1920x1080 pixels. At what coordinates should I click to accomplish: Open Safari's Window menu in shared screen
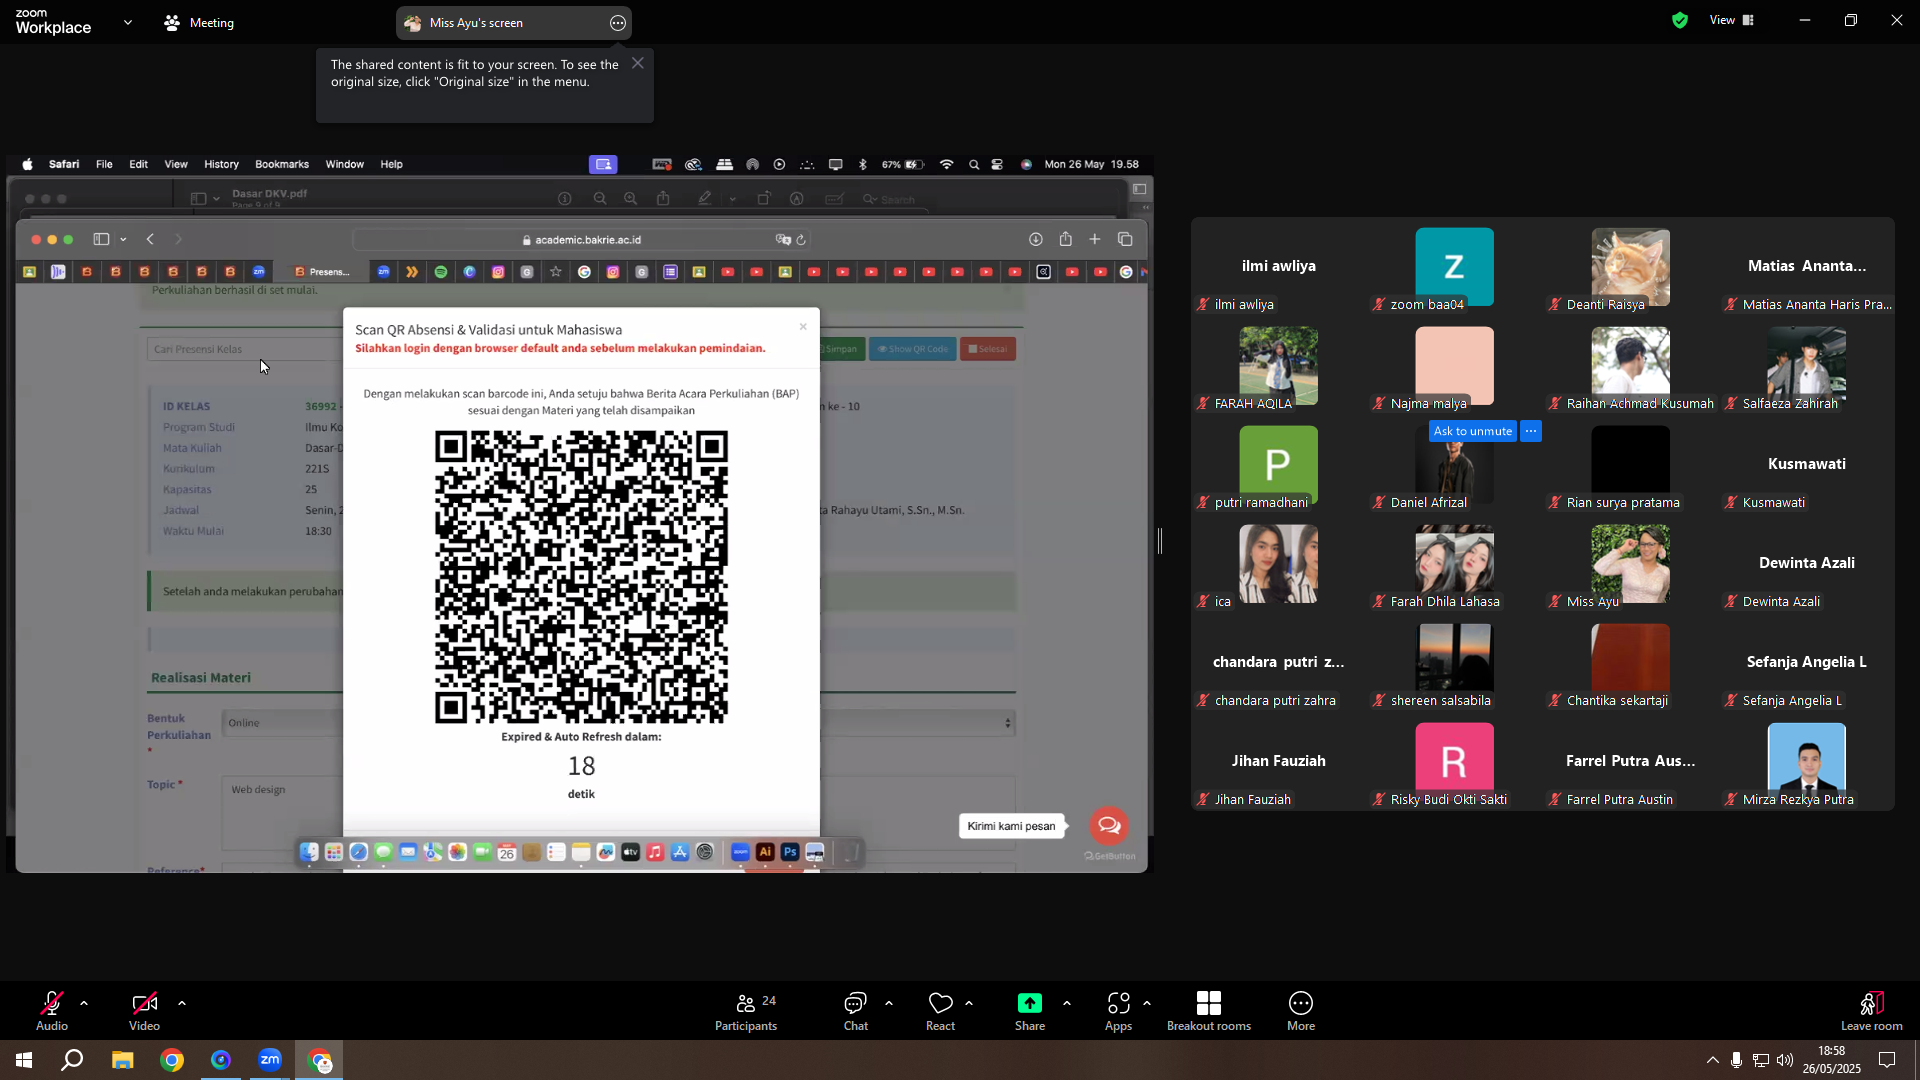[x=345, y=164]
